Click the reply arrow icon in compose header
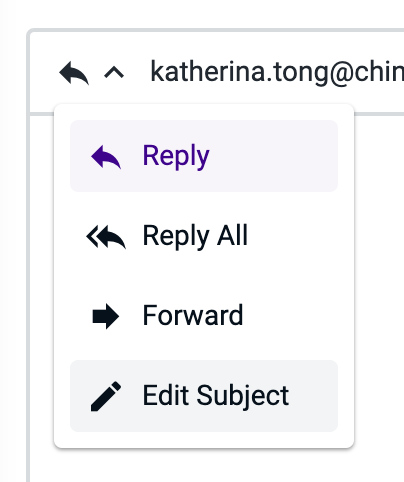Screen dimensions: 404x482 pos(74,73)
